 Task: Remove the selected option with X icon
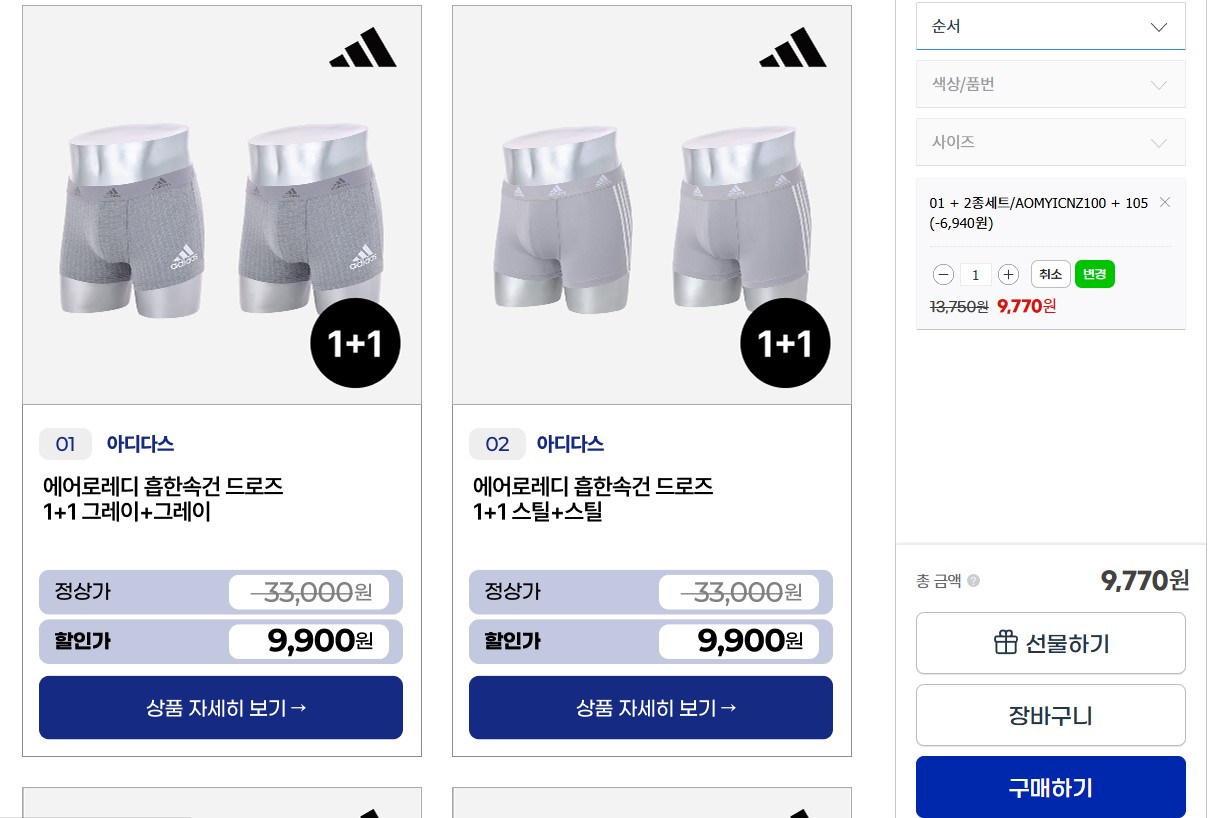point(1164,202)
